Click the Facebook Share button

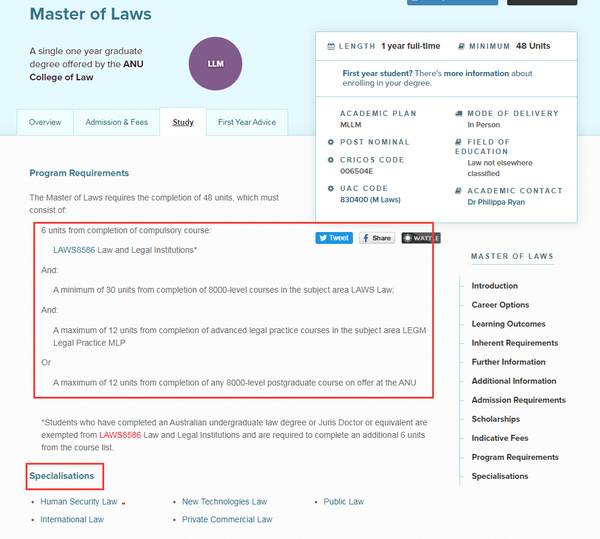[x=377, y=238]
